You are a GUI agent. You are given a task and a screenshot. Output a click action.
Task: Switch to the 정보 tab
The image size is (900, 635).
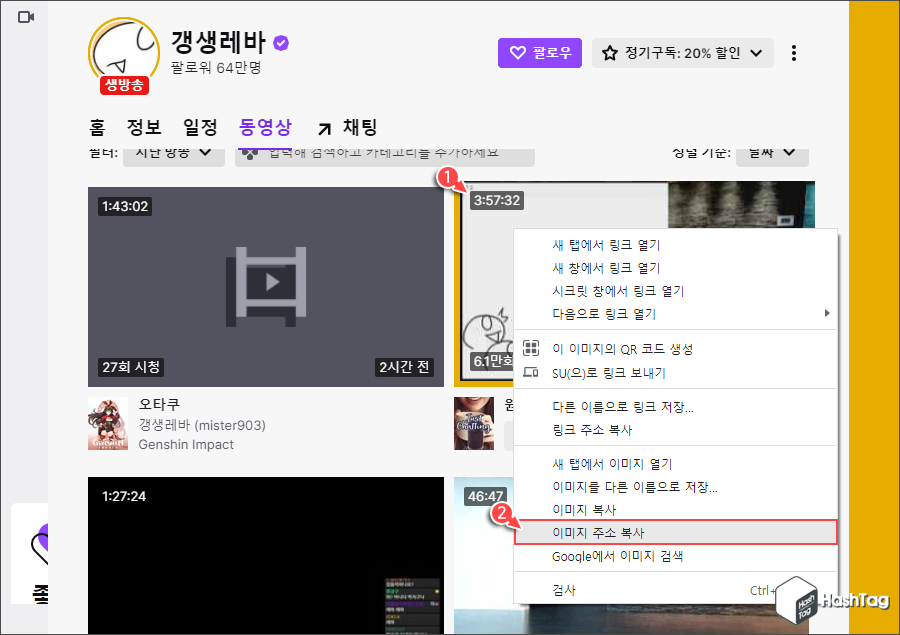coord(143,127)
